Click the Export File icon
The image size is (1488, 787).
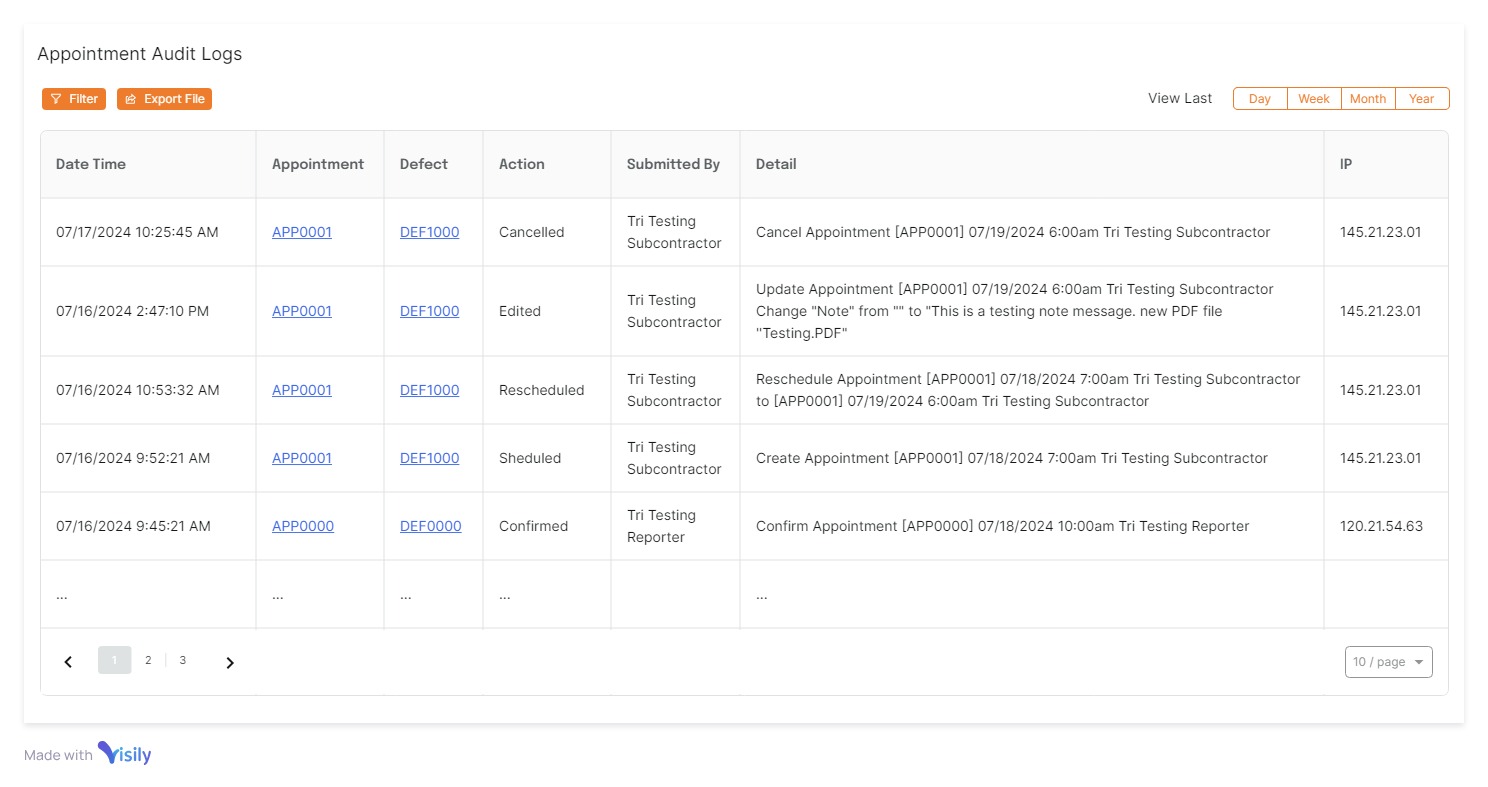[x=131, y=99]
